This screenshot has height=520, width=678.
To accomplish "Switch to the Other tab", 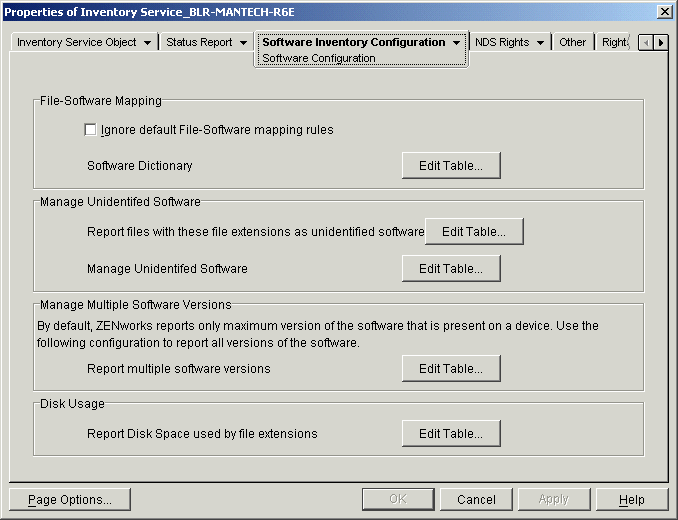I will (x=572, y=42).
